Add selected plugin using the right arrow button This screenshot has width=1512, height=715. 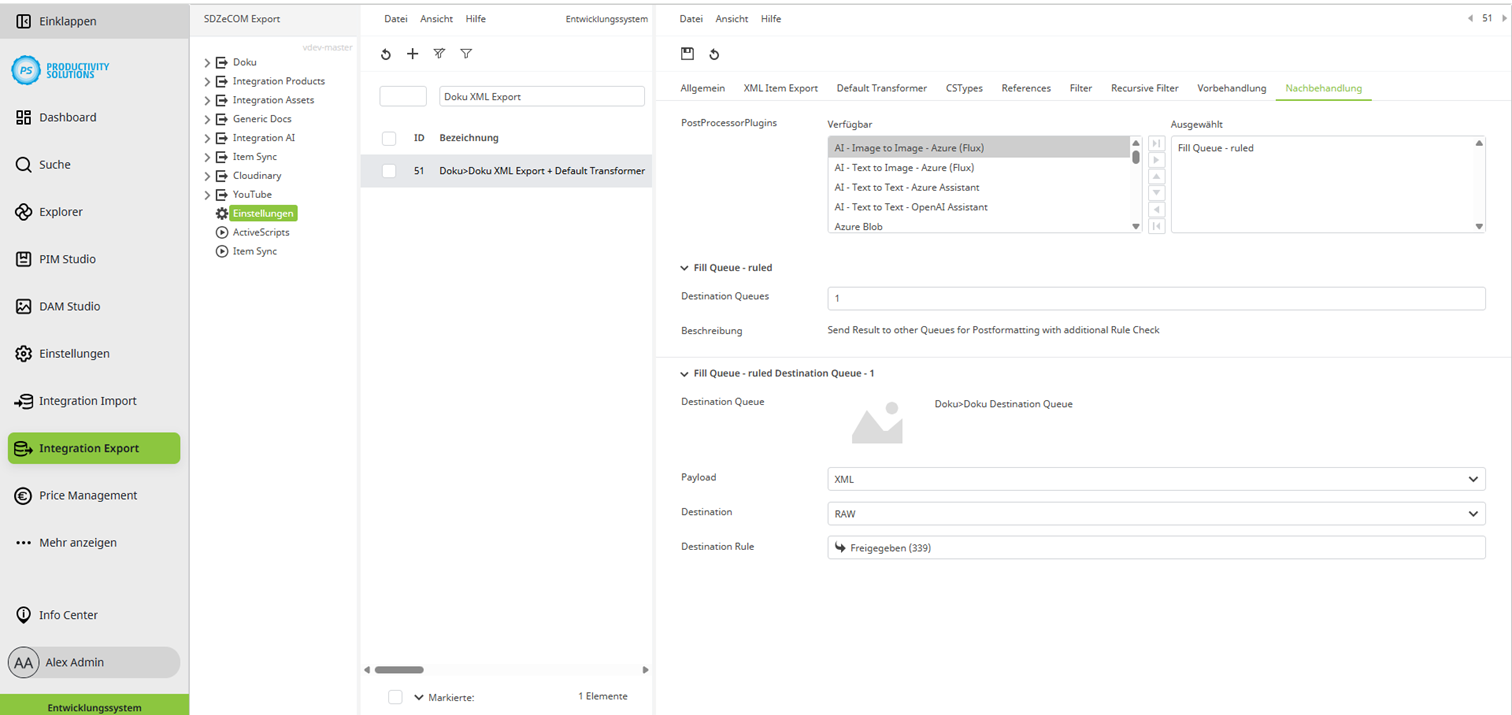tap(1157, 160)
